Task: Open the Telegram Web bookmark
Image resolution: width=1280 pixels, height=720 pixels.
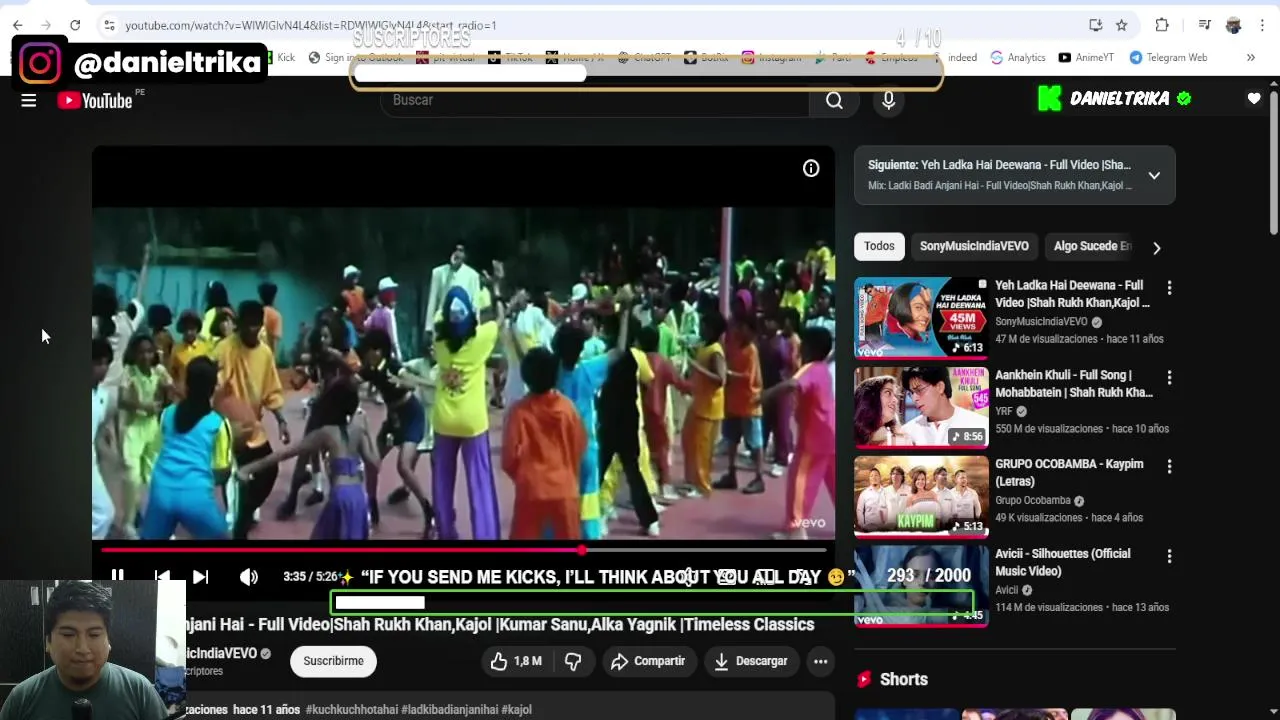Action: [1169, 58]
